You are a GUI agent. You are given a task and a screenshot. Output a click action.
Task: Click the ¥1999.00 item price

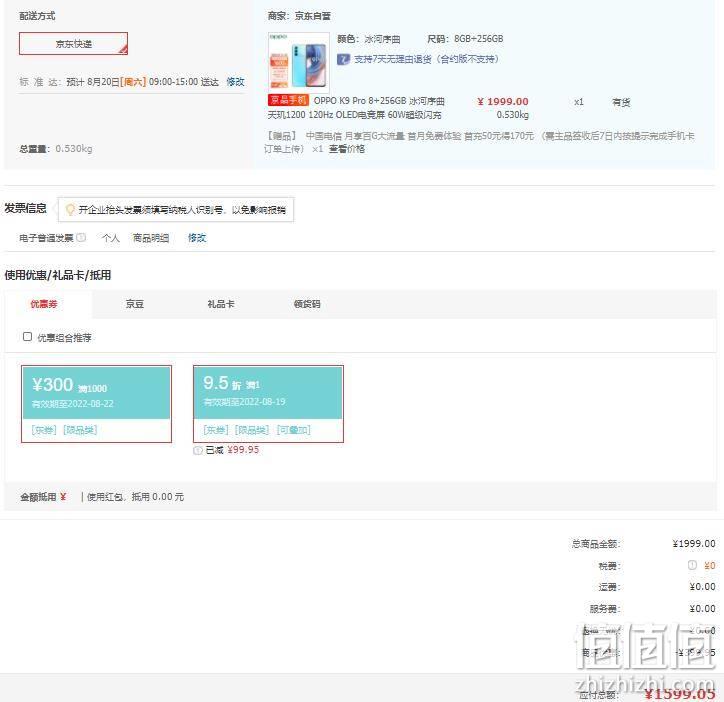tap(503, 102)
